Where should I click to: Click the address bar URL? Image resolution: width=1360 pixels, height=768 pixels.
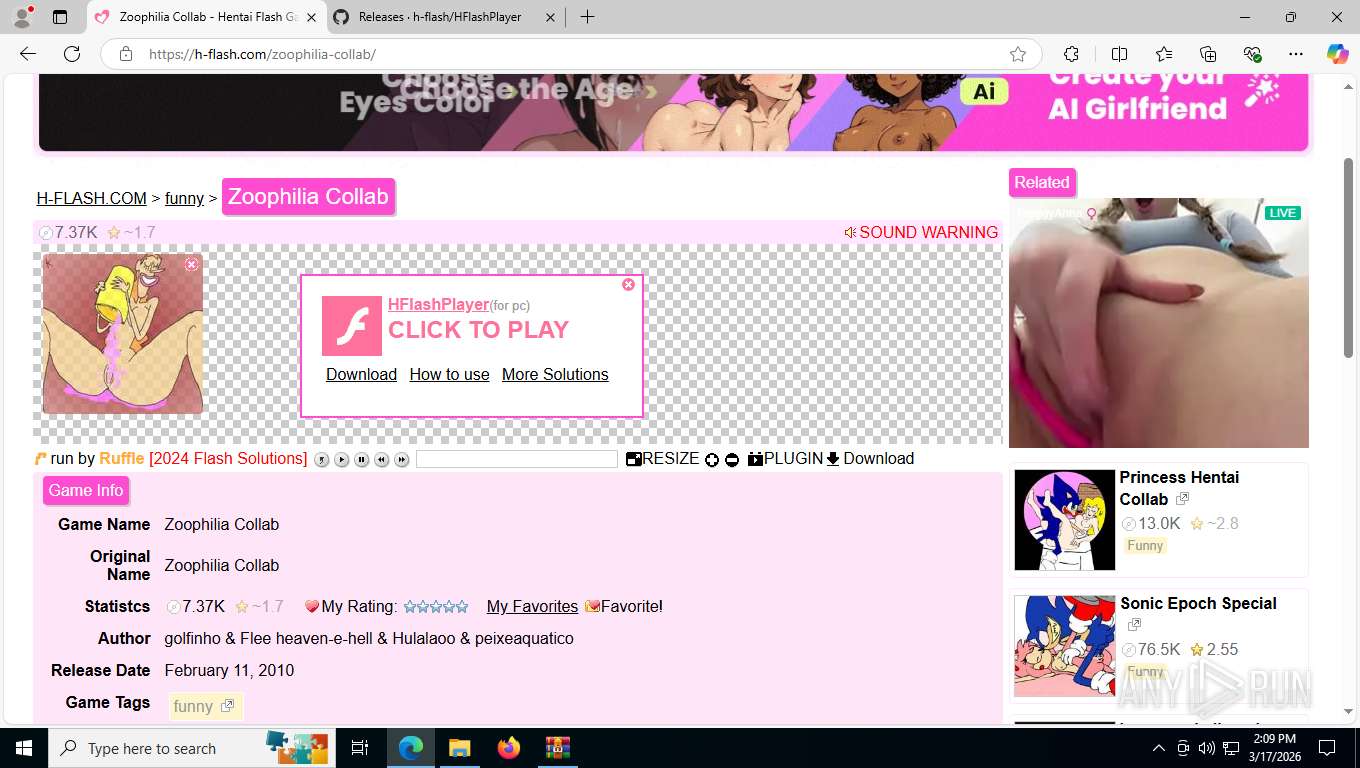tap(262, 54)
